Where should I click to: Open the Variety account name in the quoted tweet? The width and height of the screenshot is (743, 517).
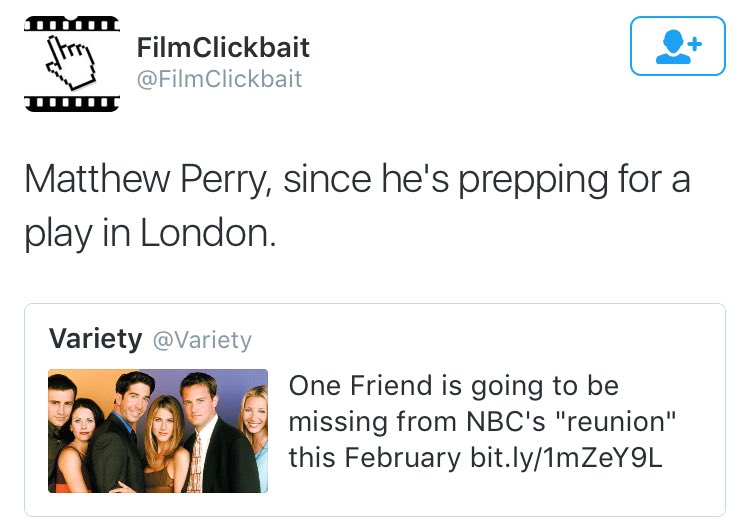(95, 339)
